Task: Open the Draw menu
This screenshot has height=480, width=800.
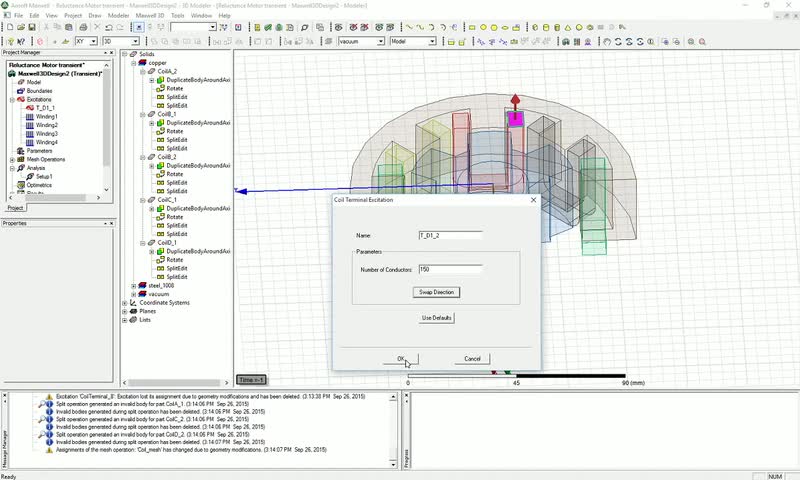Action: point(95,16)
